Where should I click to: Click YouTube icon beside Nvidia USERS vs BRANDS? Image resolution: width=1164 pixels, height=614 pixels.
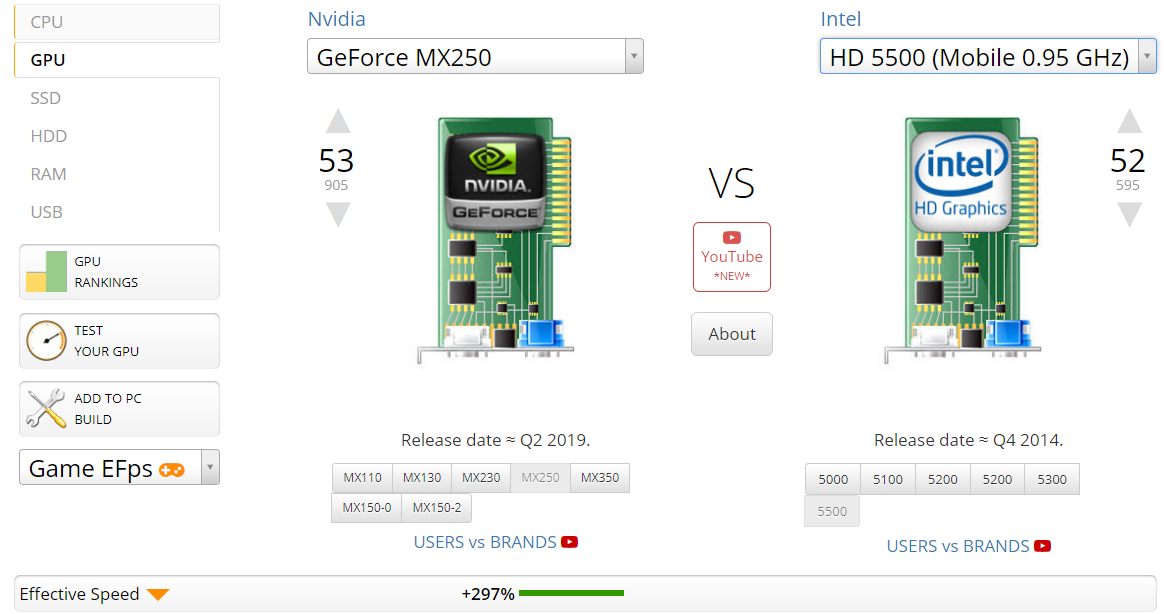[x=569, y=542]
